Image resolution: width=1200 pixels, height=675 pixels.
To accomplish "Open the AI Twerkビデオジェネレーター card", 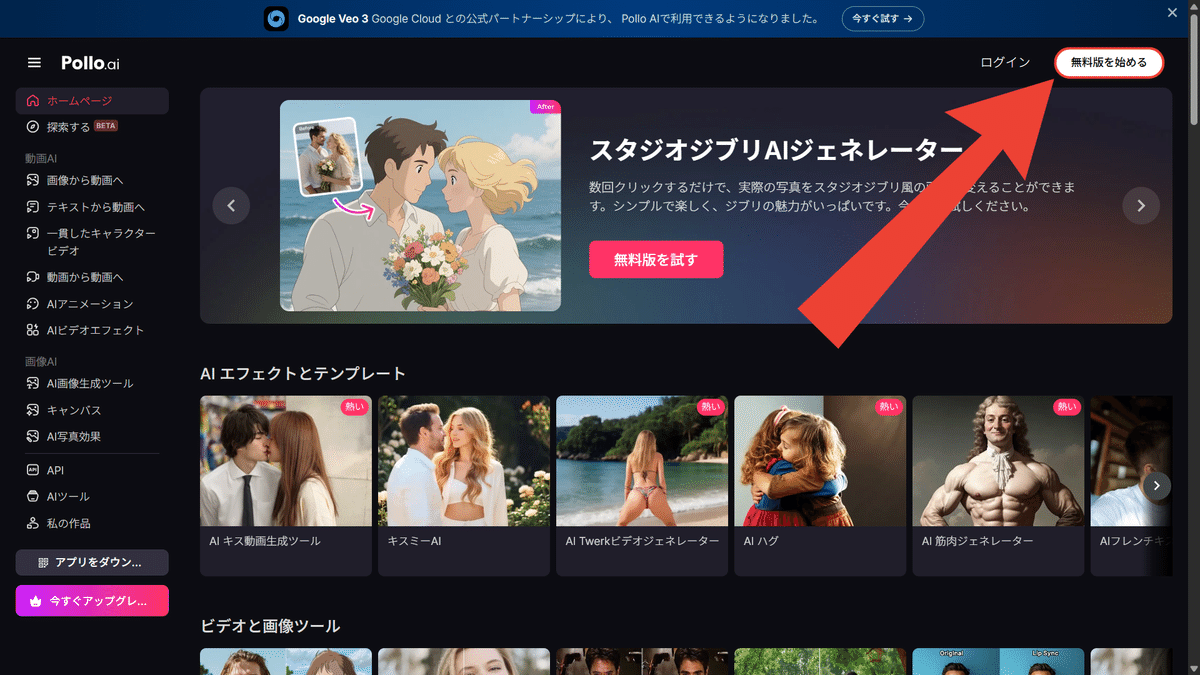I will tap(642, 486).
